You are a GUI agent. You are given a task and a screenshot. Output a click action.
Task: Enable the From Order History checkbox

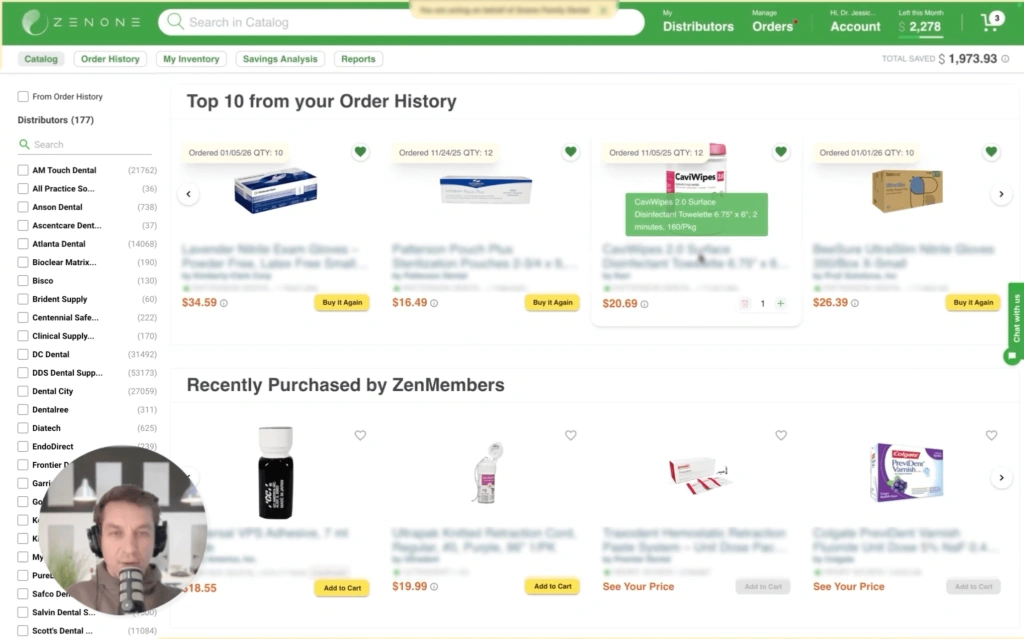pos(23,97)
